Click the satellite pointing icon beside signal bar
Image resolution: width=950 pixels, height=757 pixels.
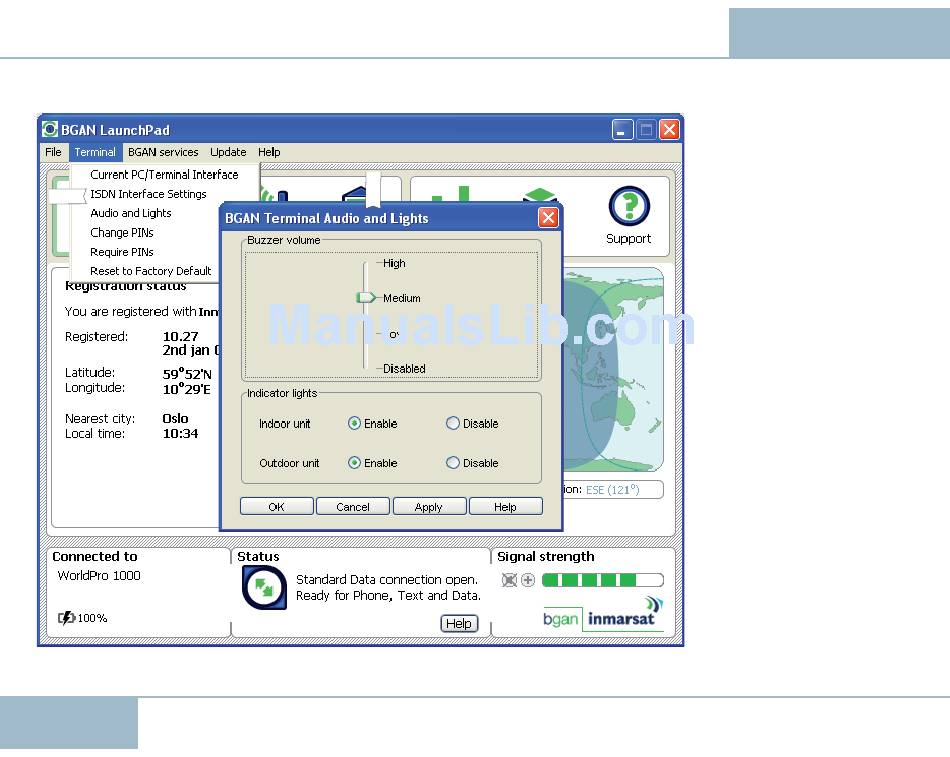[510, 580]
